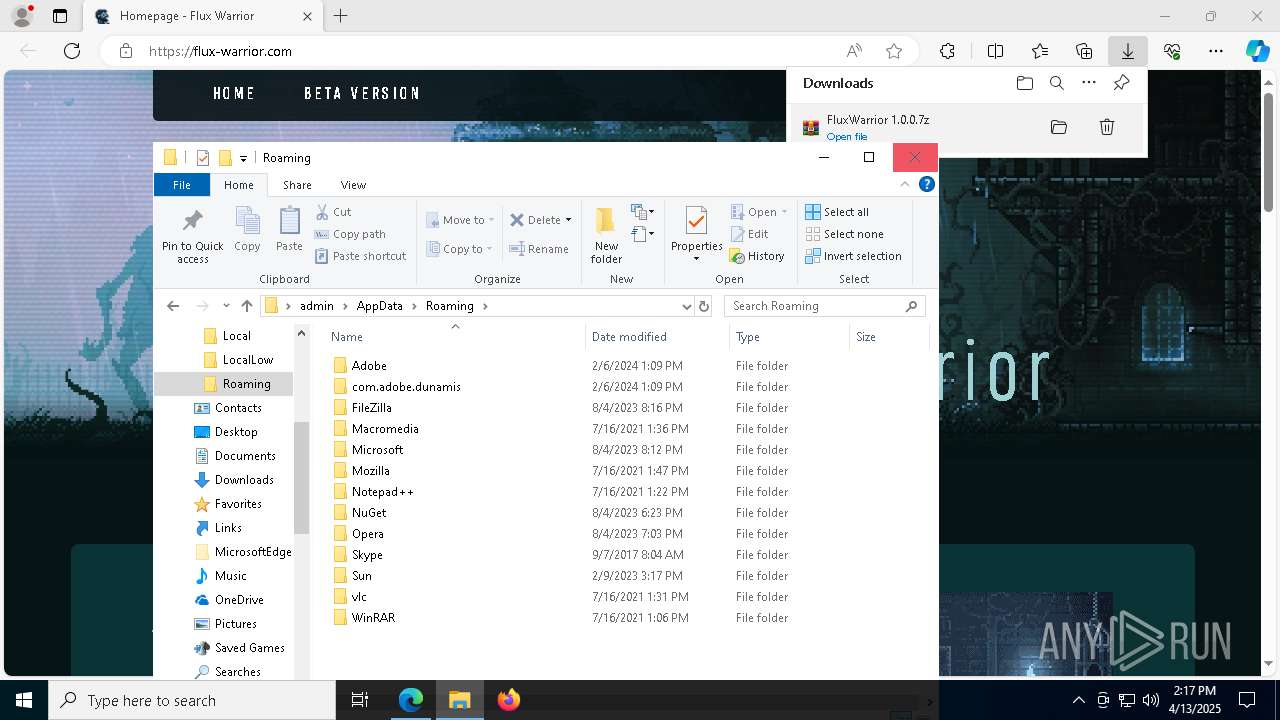Click the Copy ribbon icon
Screen dimensions: 1280x720
[247, 230]
